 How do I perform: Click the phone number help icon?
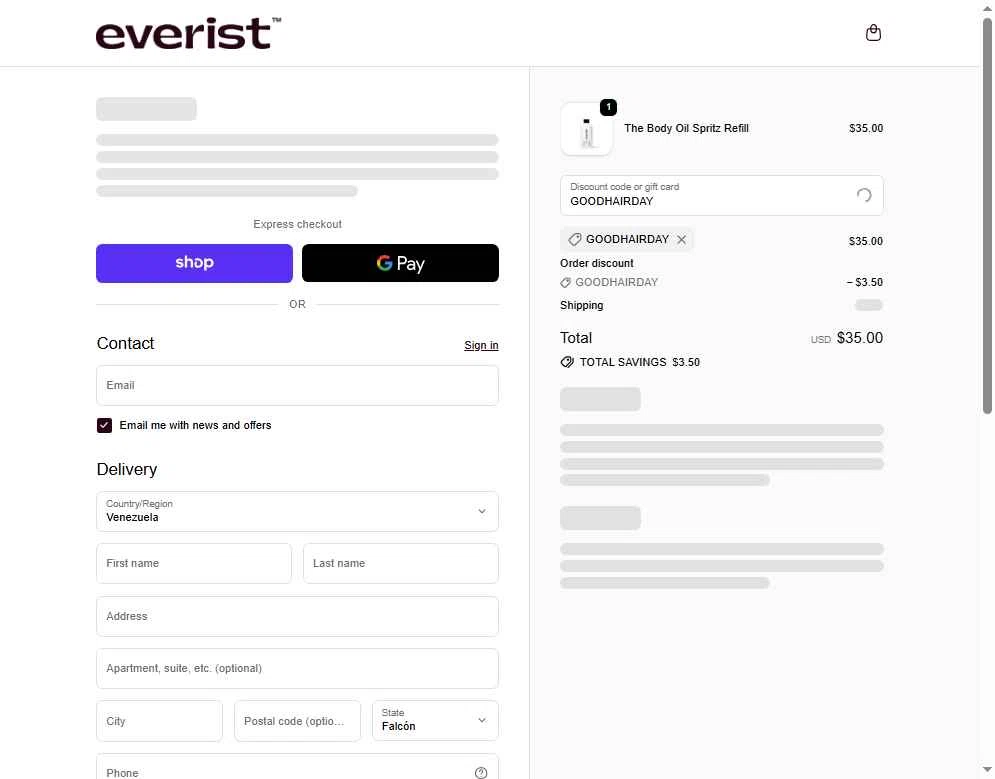481,772
